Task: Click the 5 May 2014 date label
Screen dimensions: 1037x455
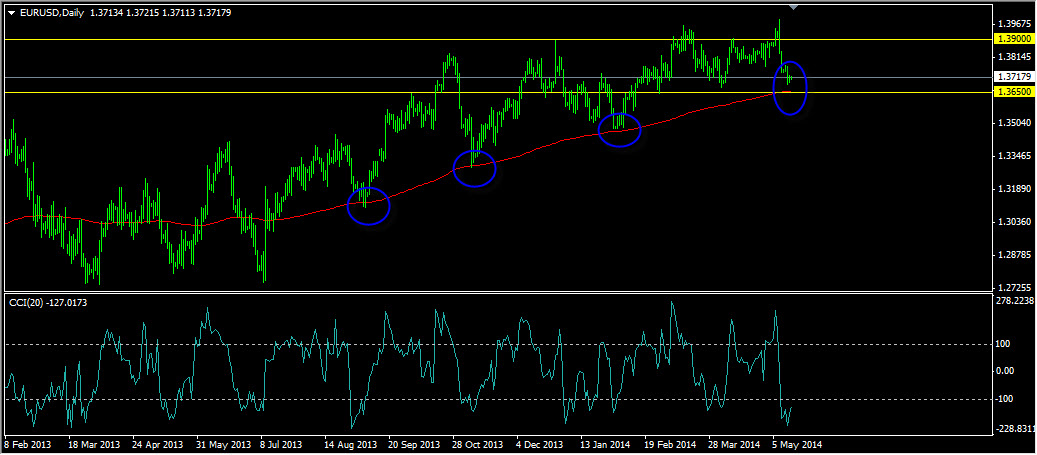Action: click(x=797, y=444)
